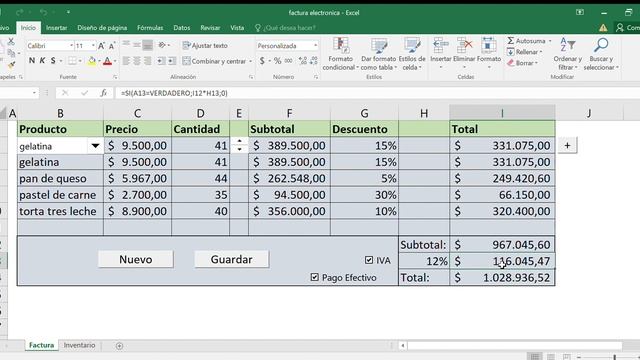Decrease decimal places icon

click(x=313, y=61)
